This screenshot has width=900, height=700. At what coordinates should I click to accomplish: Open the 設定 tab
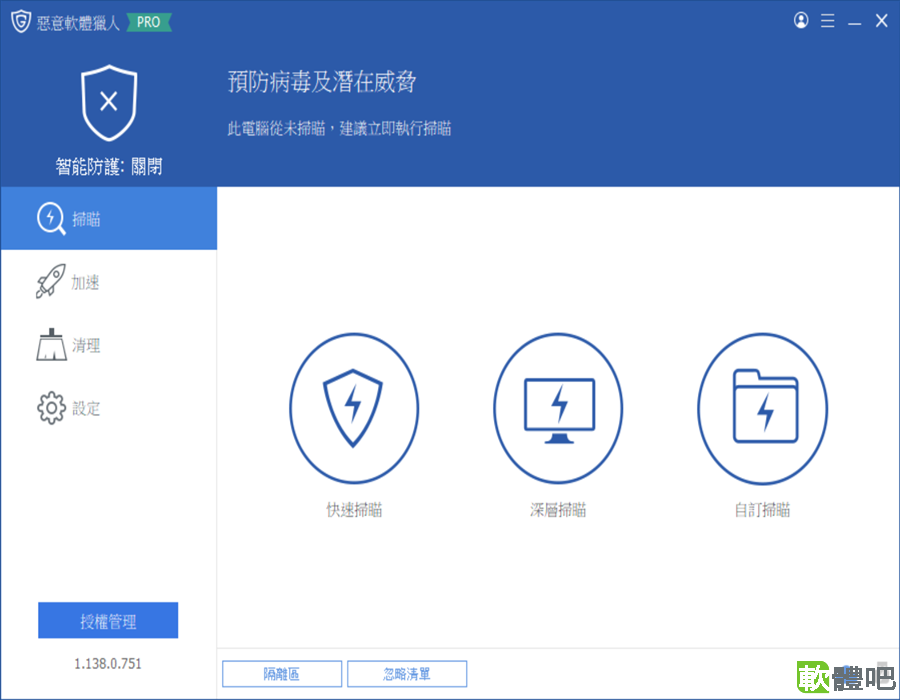tap(109, 408)
